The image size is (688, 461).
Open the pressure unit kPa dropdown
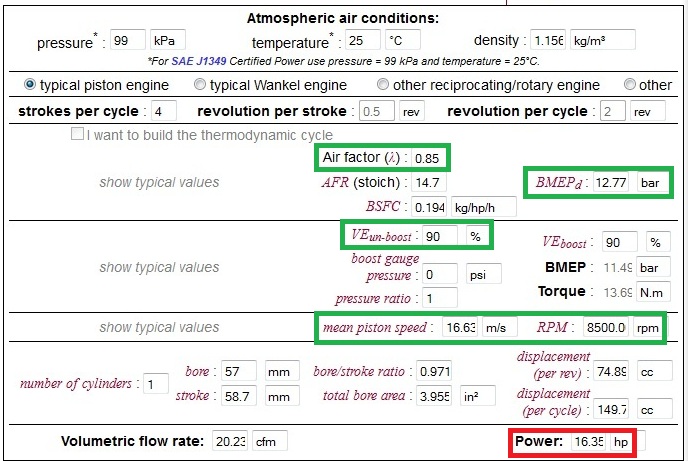[x=167, y=41]
